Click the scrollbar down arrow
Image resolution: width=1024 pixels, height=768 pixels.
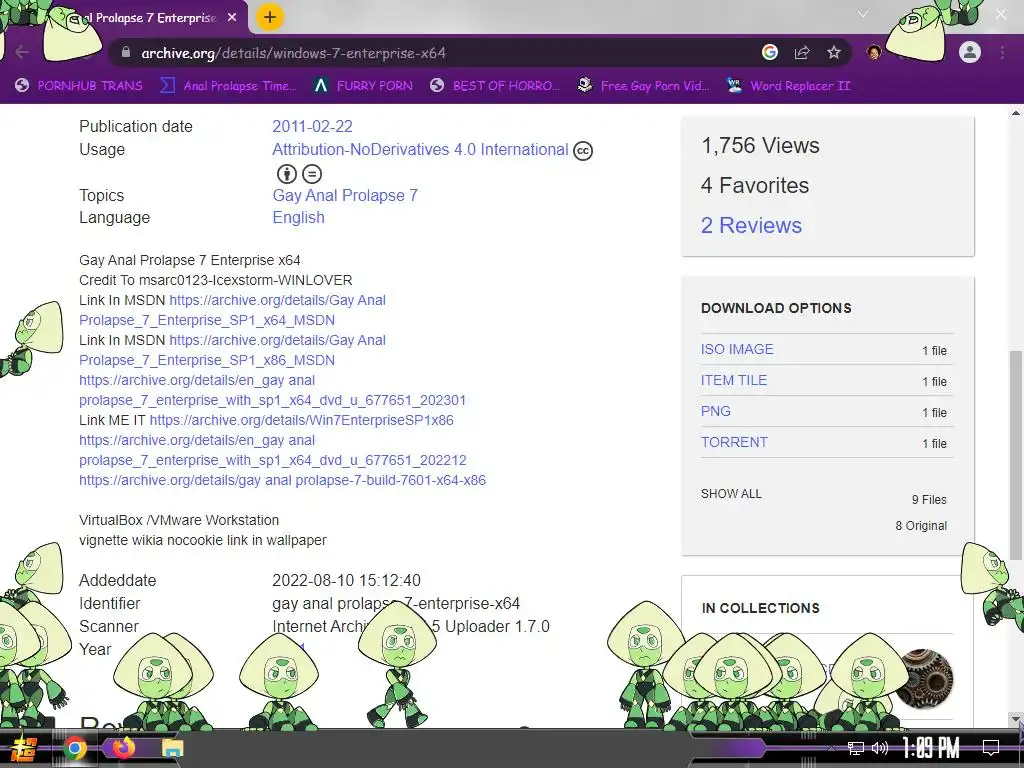(x=1016, y=720)
